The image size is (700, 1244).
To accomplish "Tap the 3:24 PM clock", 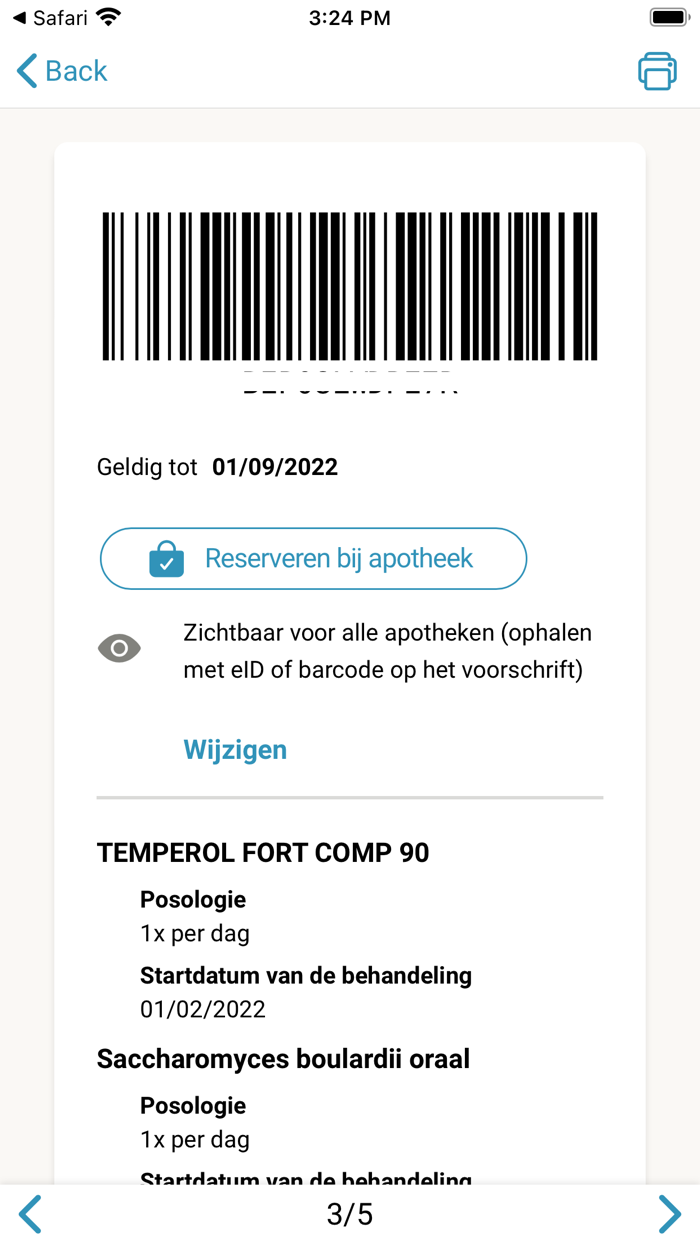I will point(350,17).
